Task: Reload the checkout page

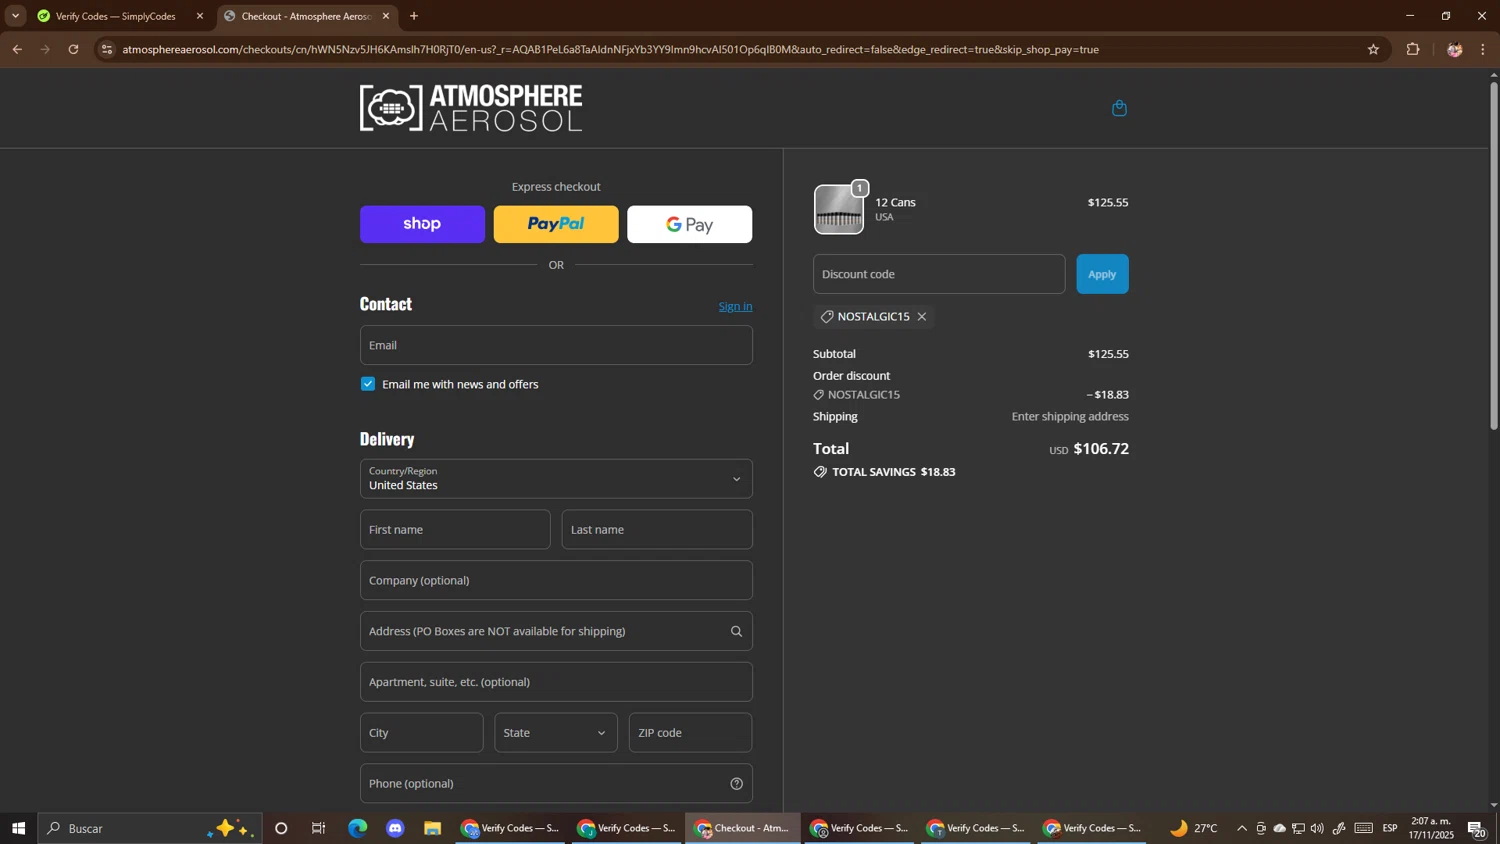Action: pyautogui.click(x=73, y=49)
